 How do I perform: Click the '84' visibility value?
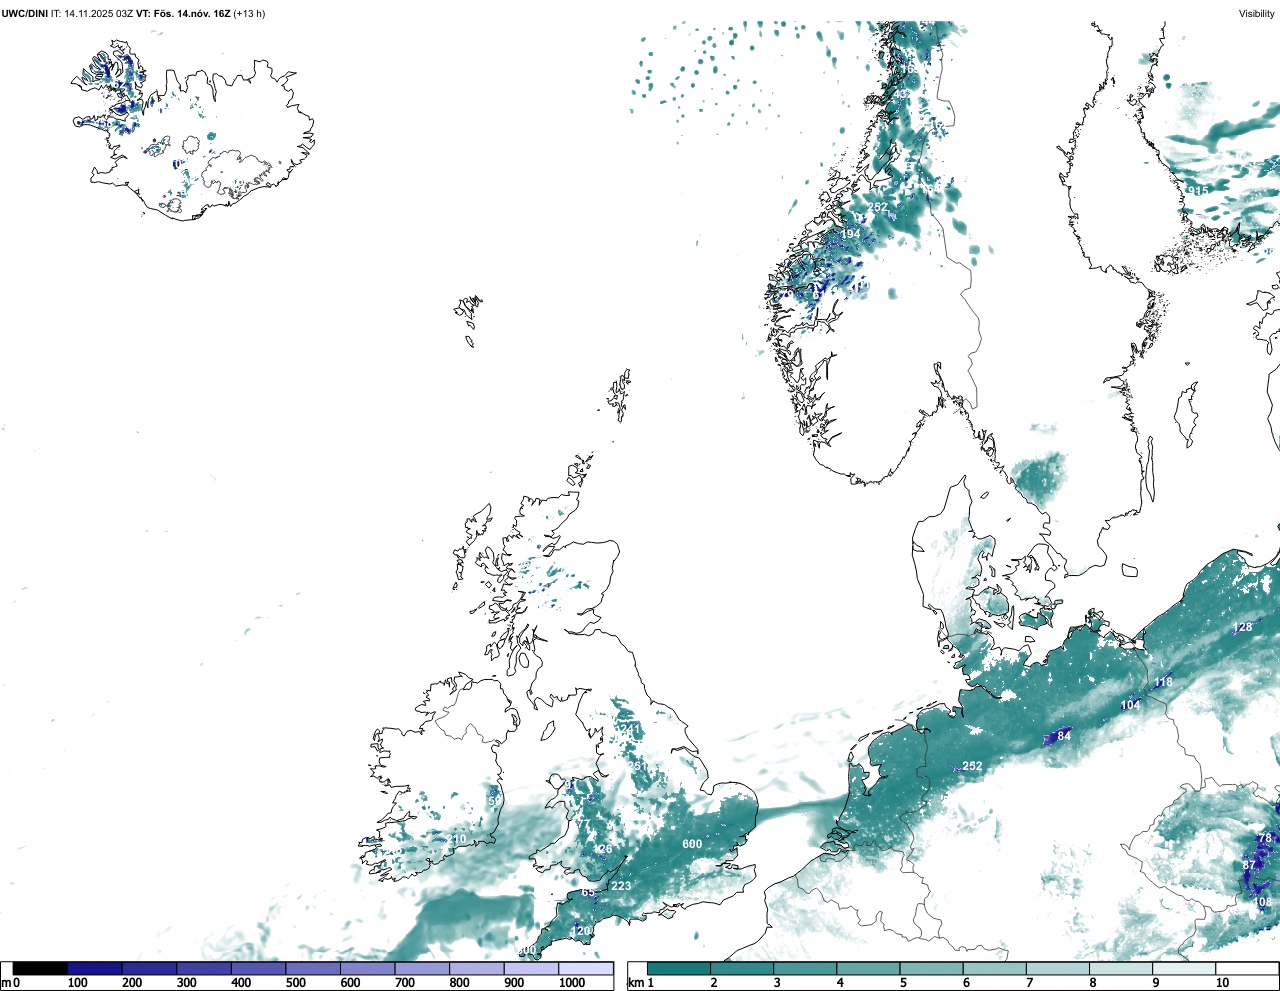1064,737
